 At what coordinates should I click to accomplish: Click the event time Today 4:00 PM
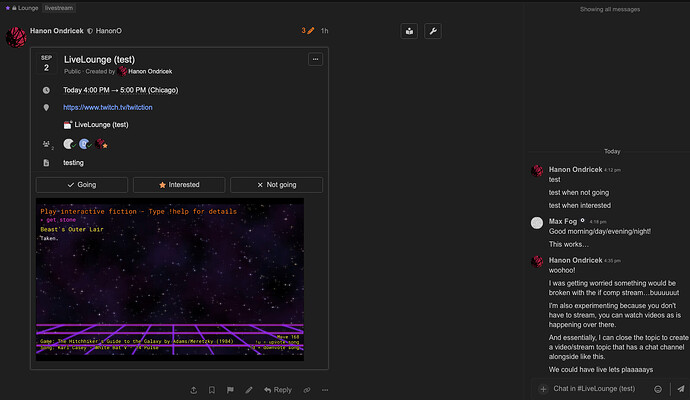pyautogui.click(x=86, y=90)
